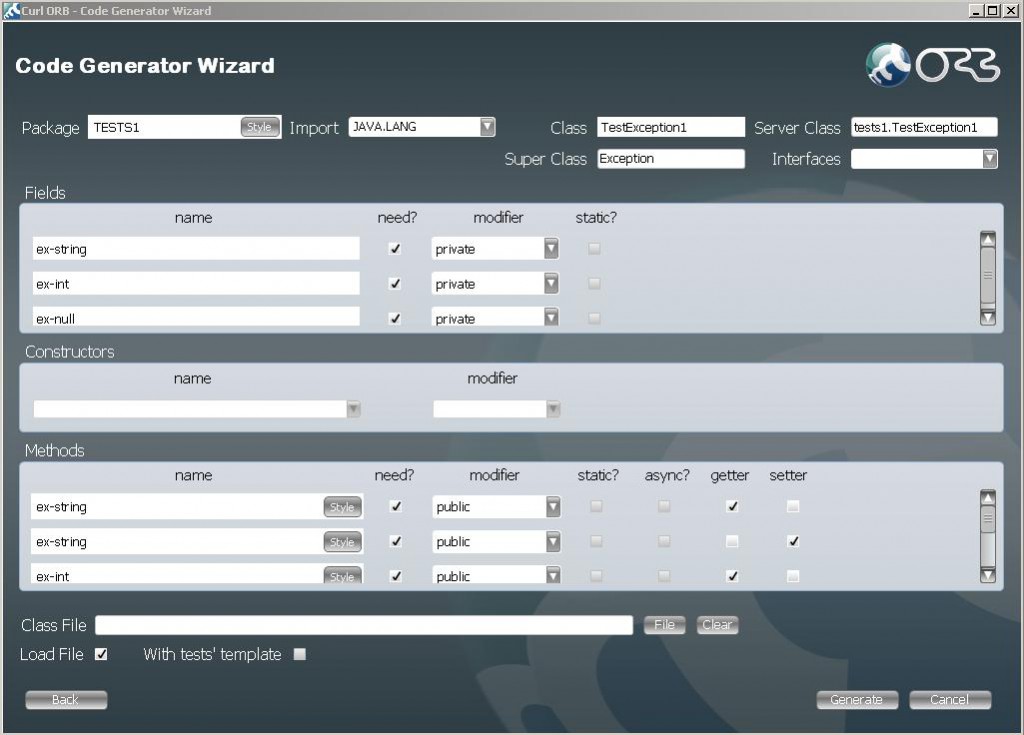This screenshot has height=735, width=1024.
Task: Open public modifier dropdown for ex-int method
Action: coord(553,576)
